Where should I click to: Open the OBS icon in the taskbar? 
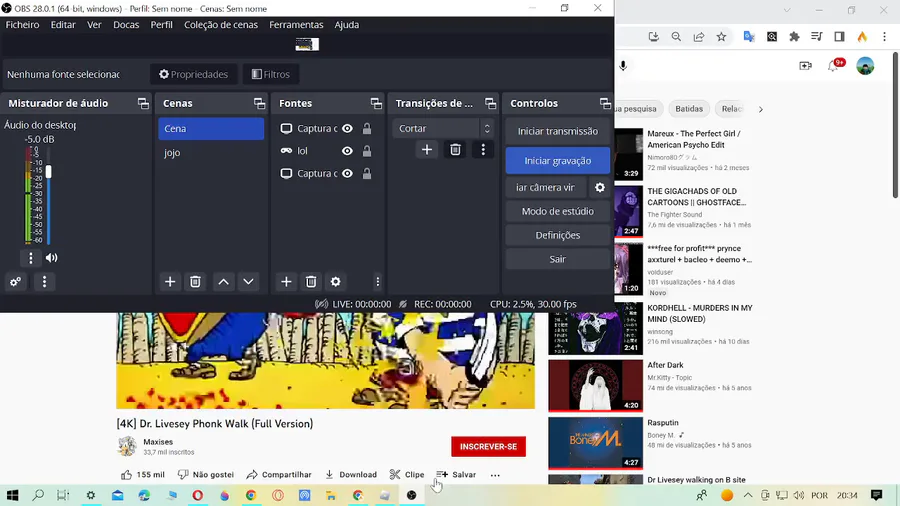tap(412, 495)
